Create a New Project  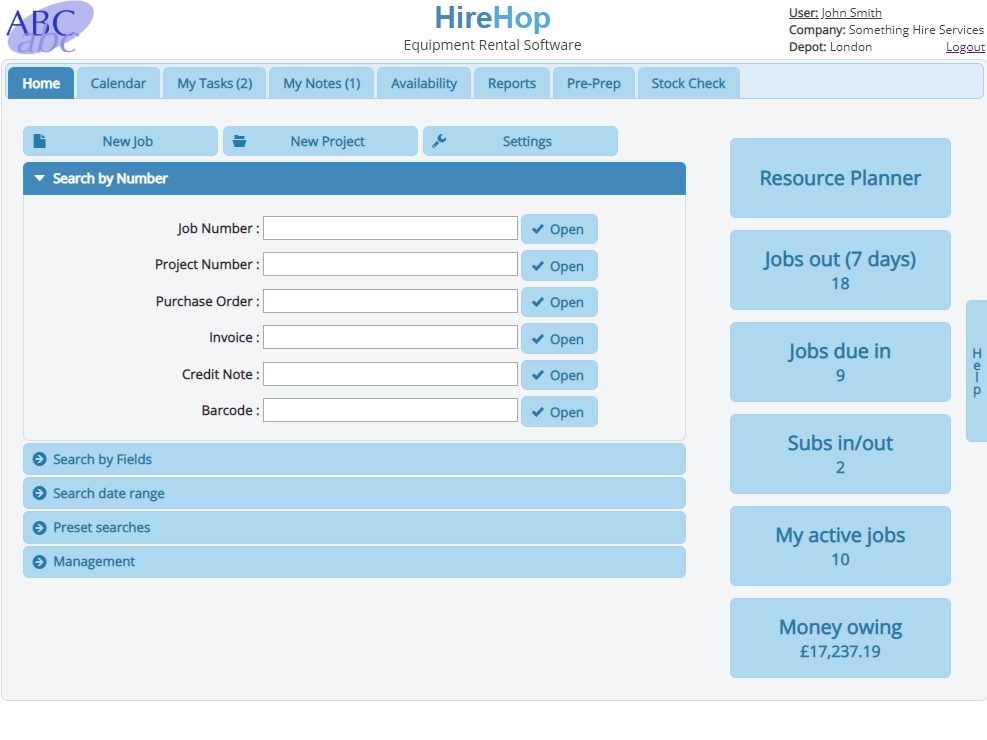tap(320, 141)
